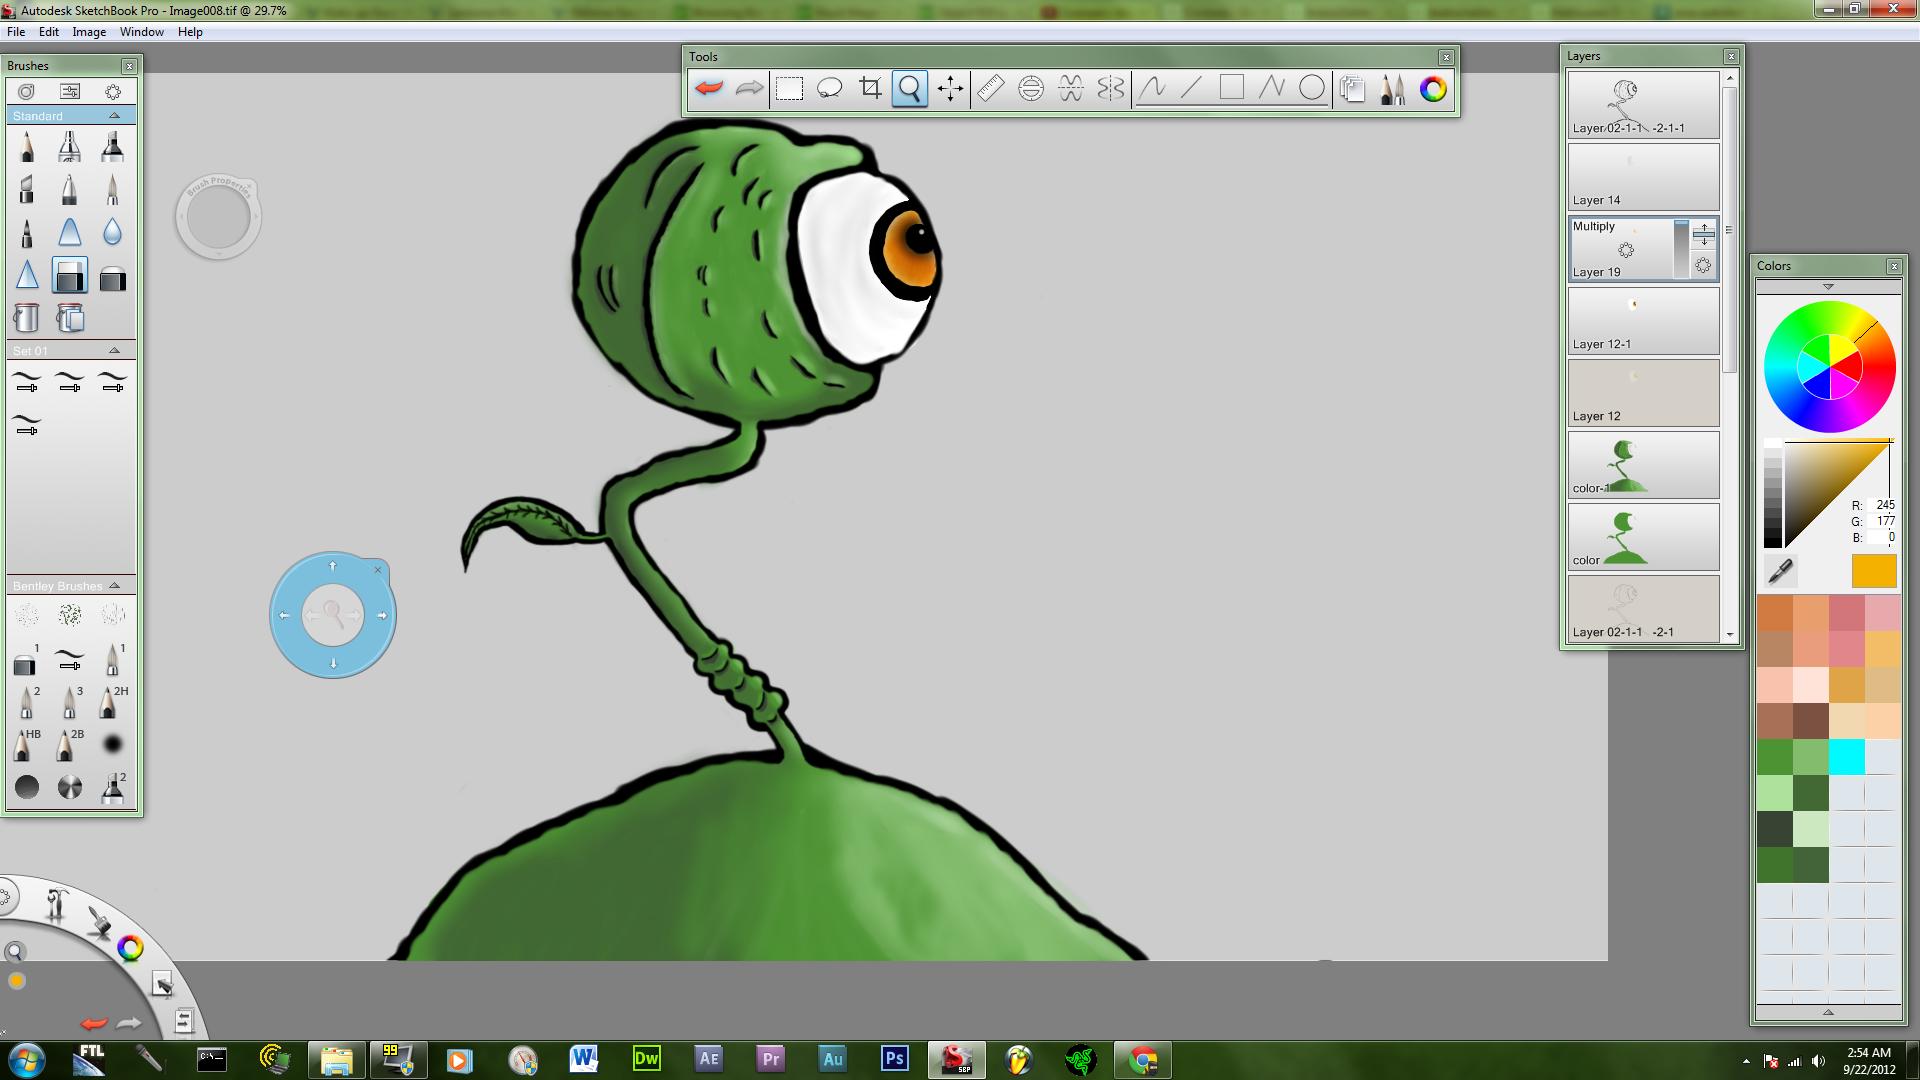Click the Layer 19 opacity slider
Viewport: 1920px width, 1080px height.
pyautogui.click(x=1681, y=248)
